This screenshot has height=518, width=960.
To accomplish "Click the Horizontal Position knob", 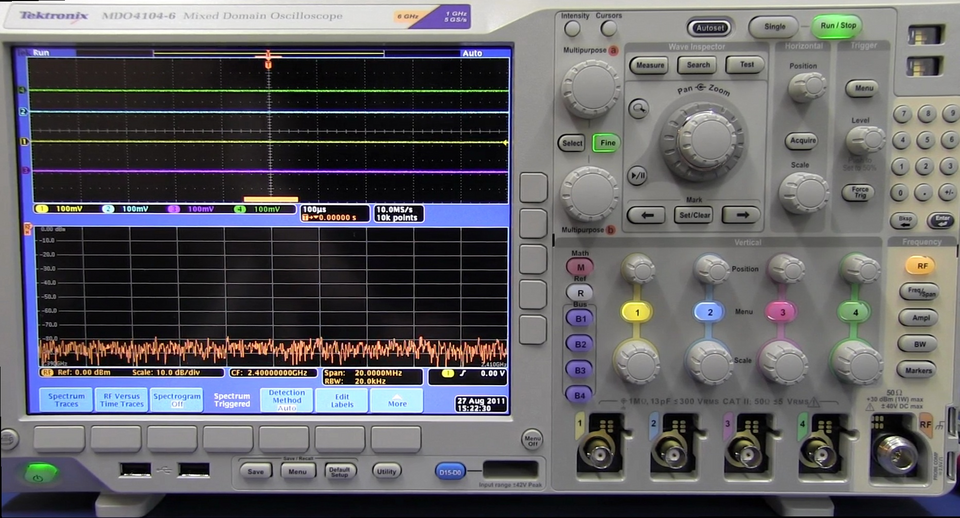I will pyautogui.click(x=807, y=86).
